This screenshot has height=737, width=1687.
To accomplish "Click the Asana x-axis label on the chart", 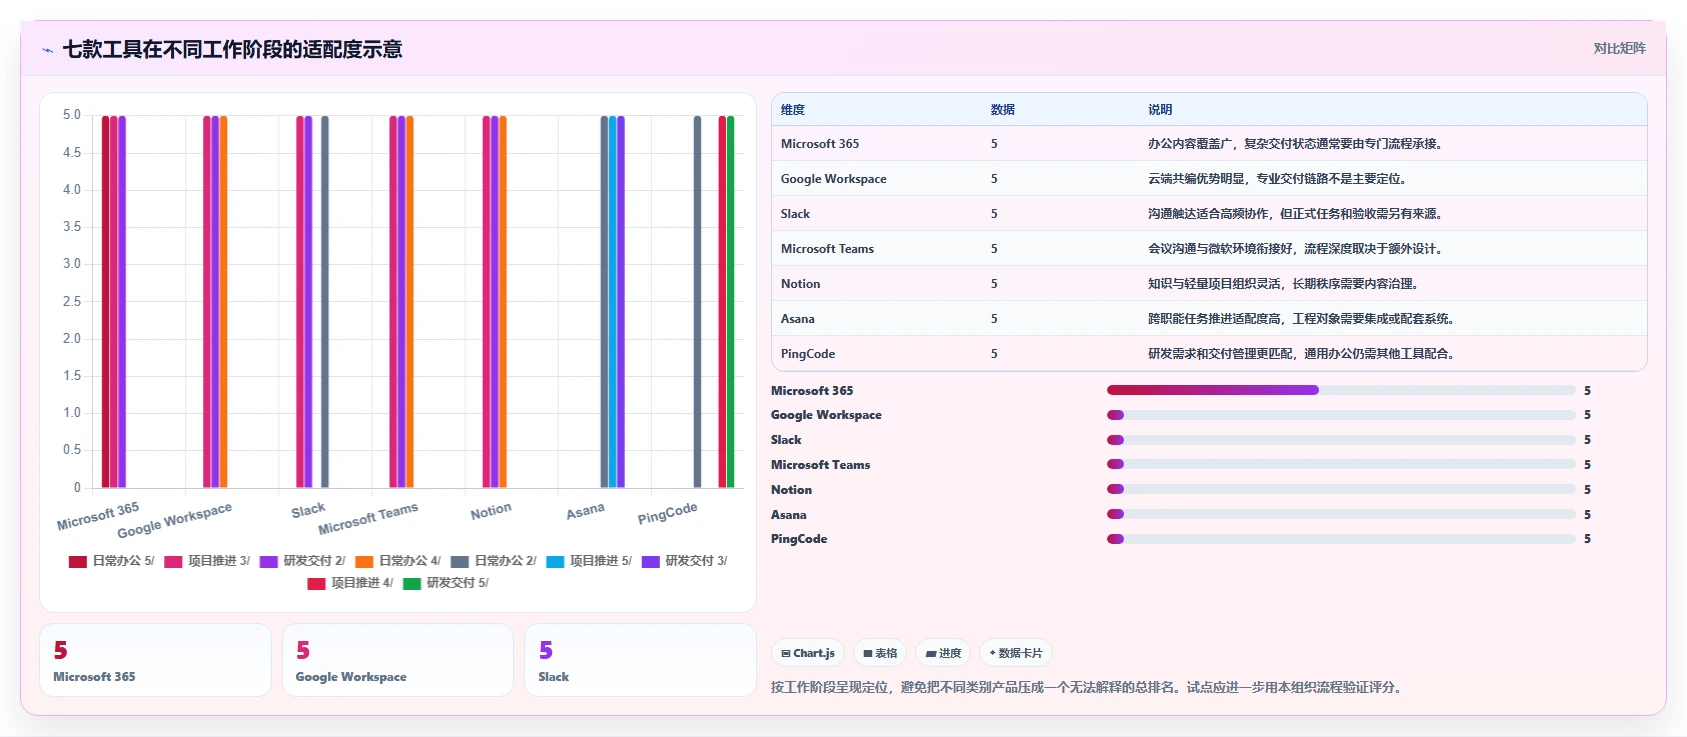I will click(x=585, y=511).
